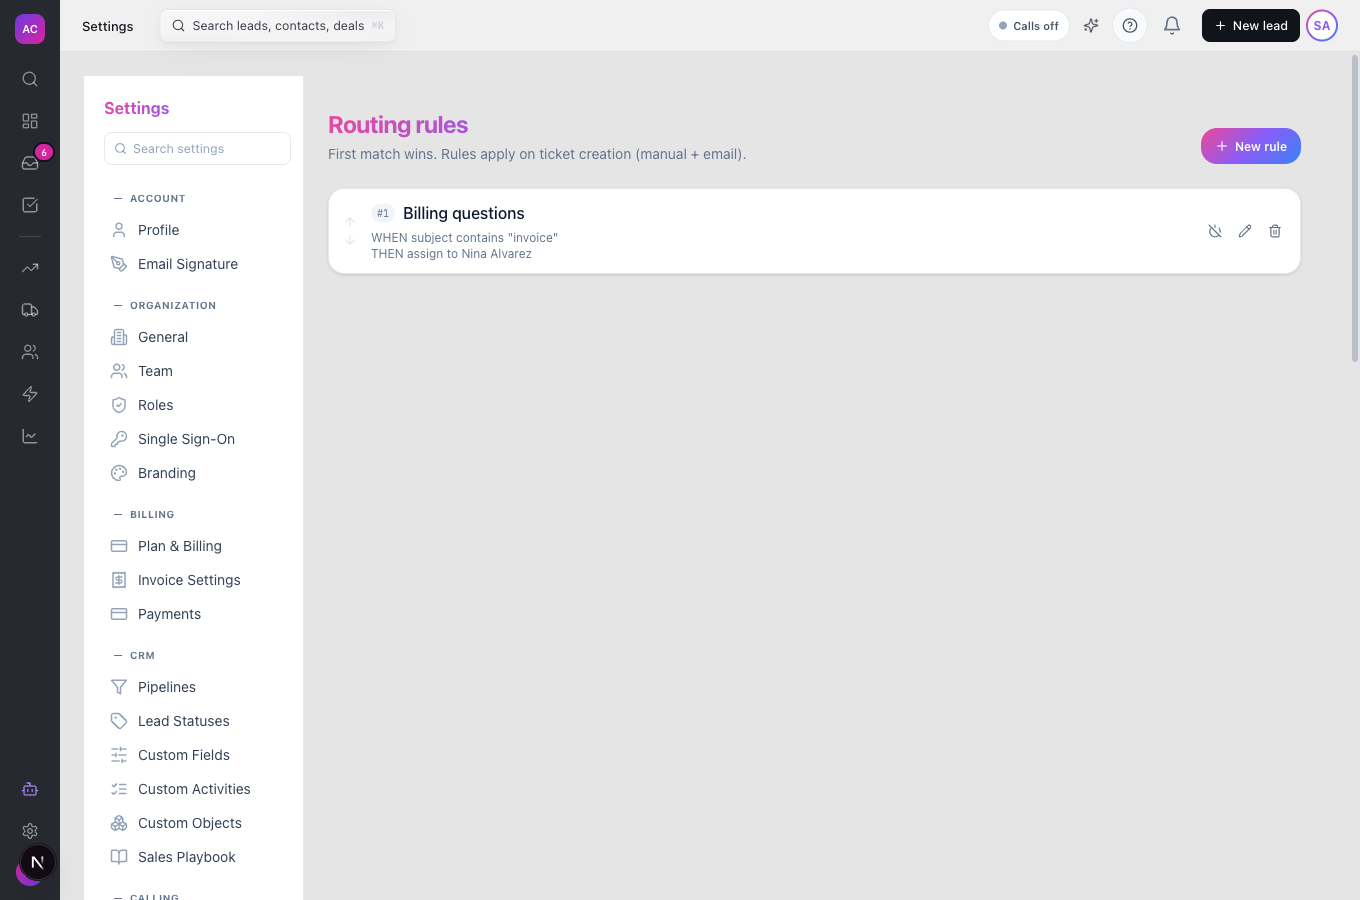The height and width of the screenshot is (900, 1360).
Task: Open the dashboard grid icon
Action: coord(30,121)
